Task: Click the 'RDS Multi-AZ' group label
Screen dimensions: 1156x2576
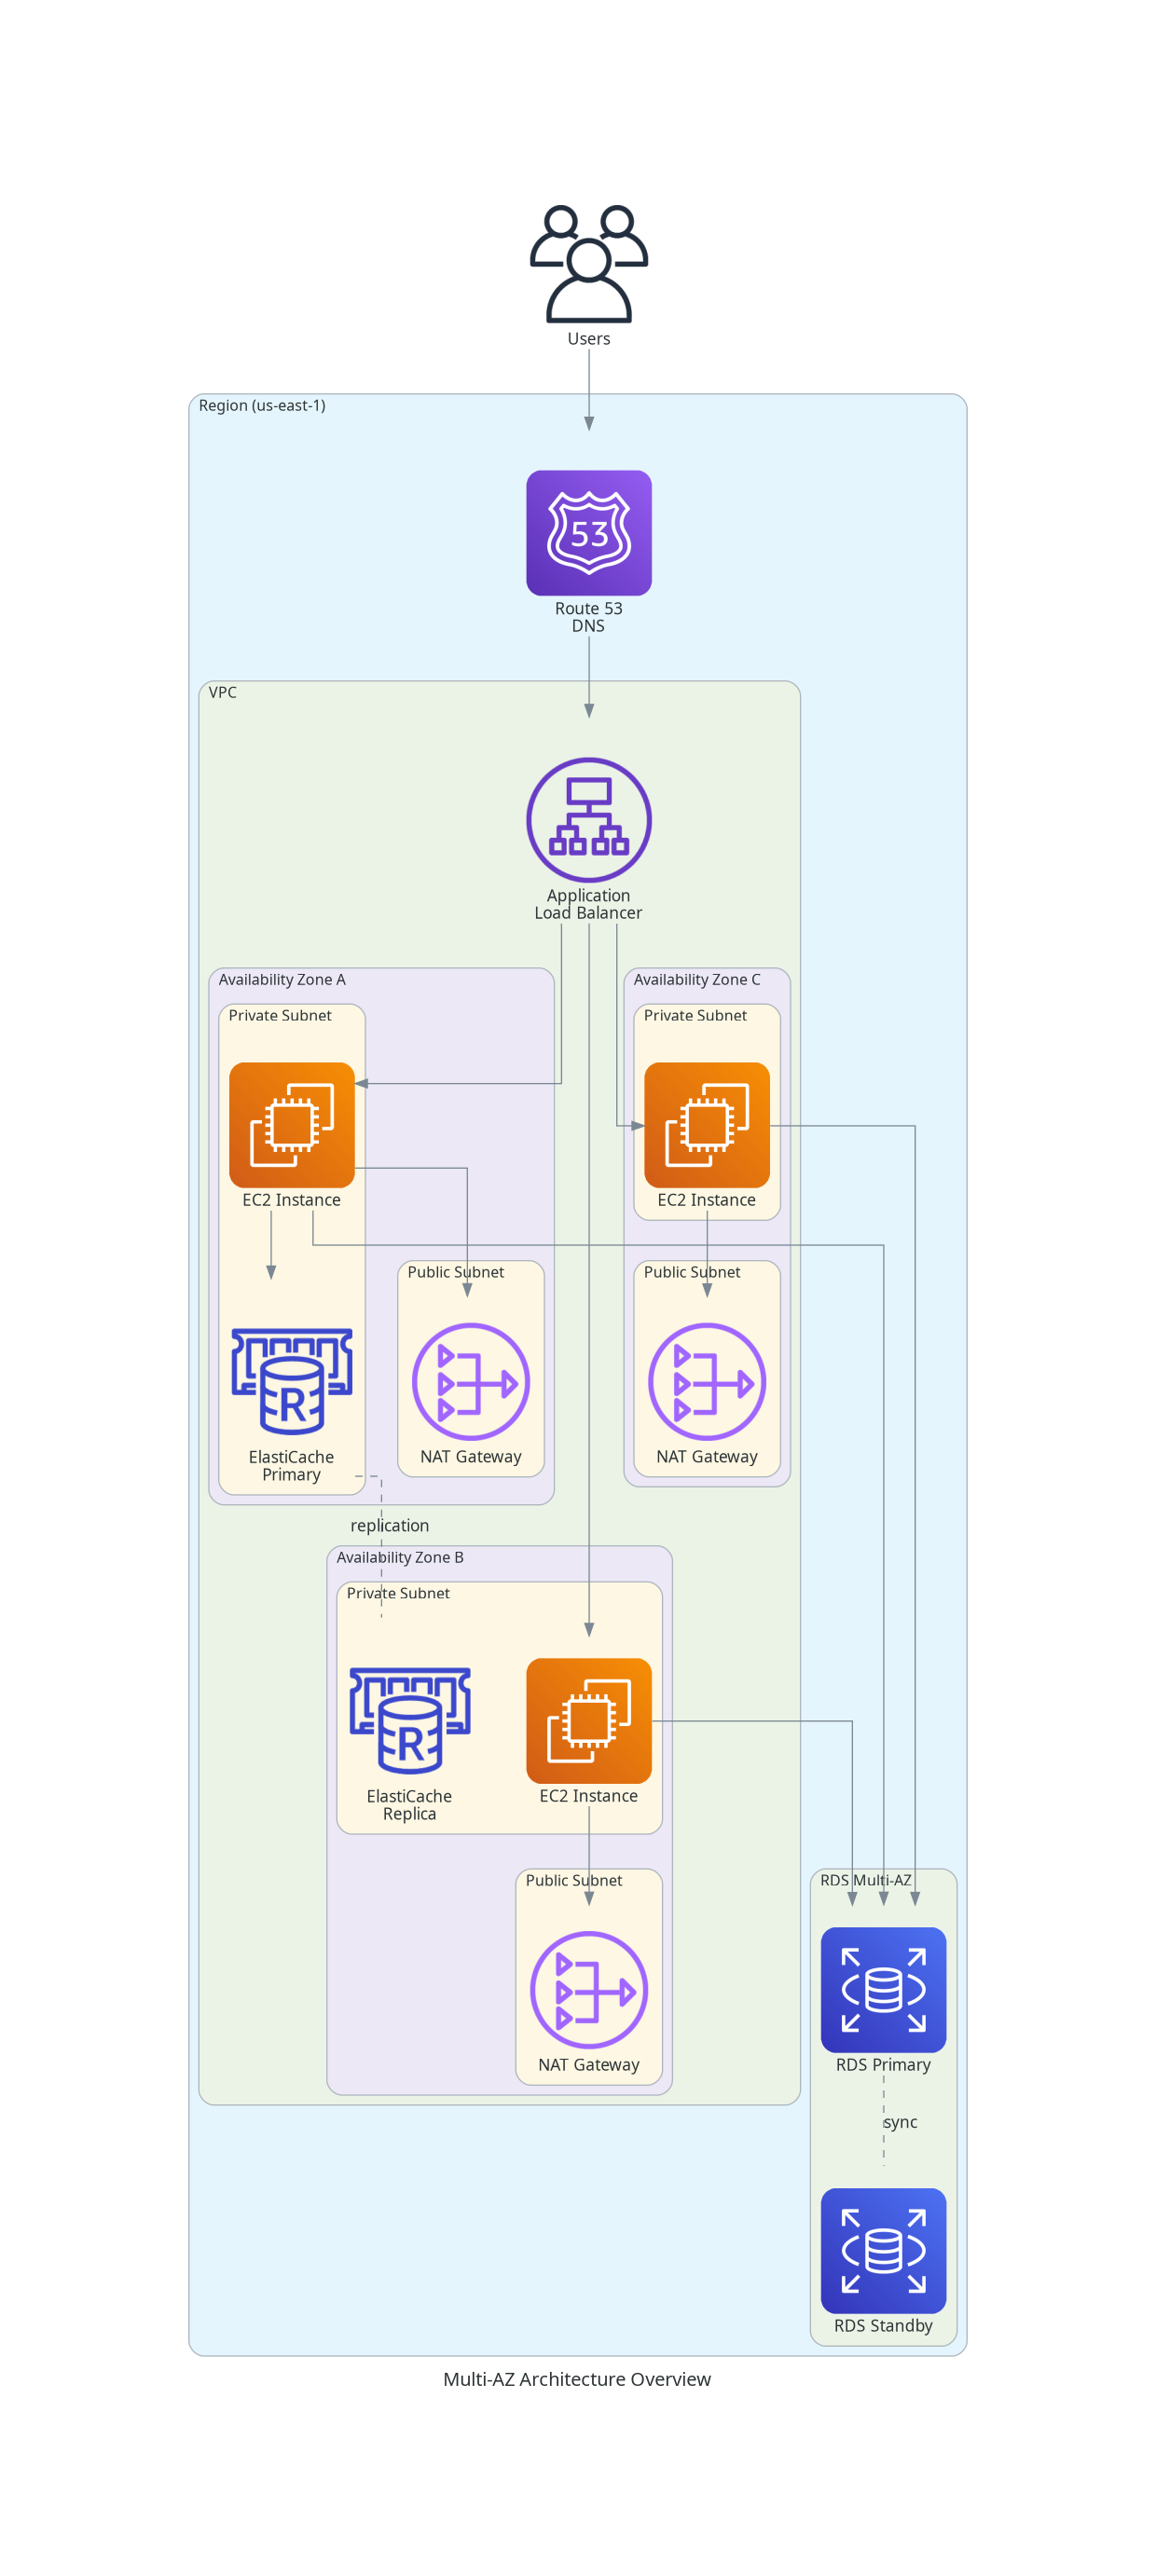Action: 866,1880
